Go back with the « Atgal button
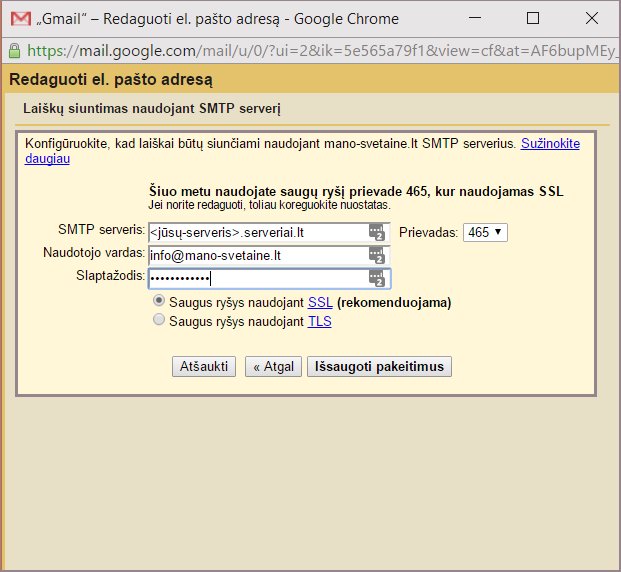This screenshot has height=572, width=621. [273, 367]
